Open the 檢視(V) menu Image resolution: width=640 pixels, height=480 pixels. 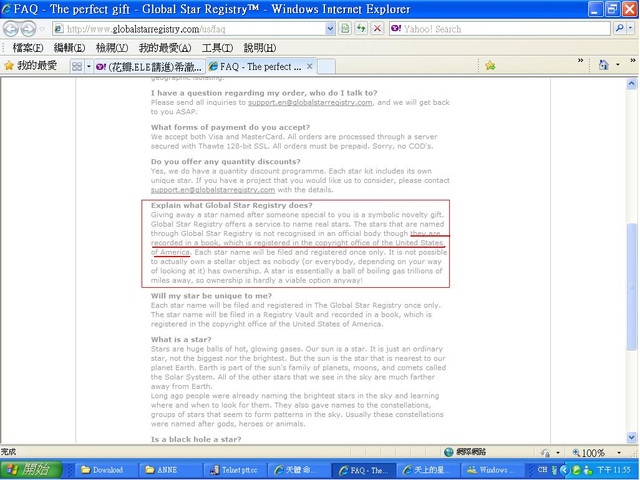click(112, 48)
